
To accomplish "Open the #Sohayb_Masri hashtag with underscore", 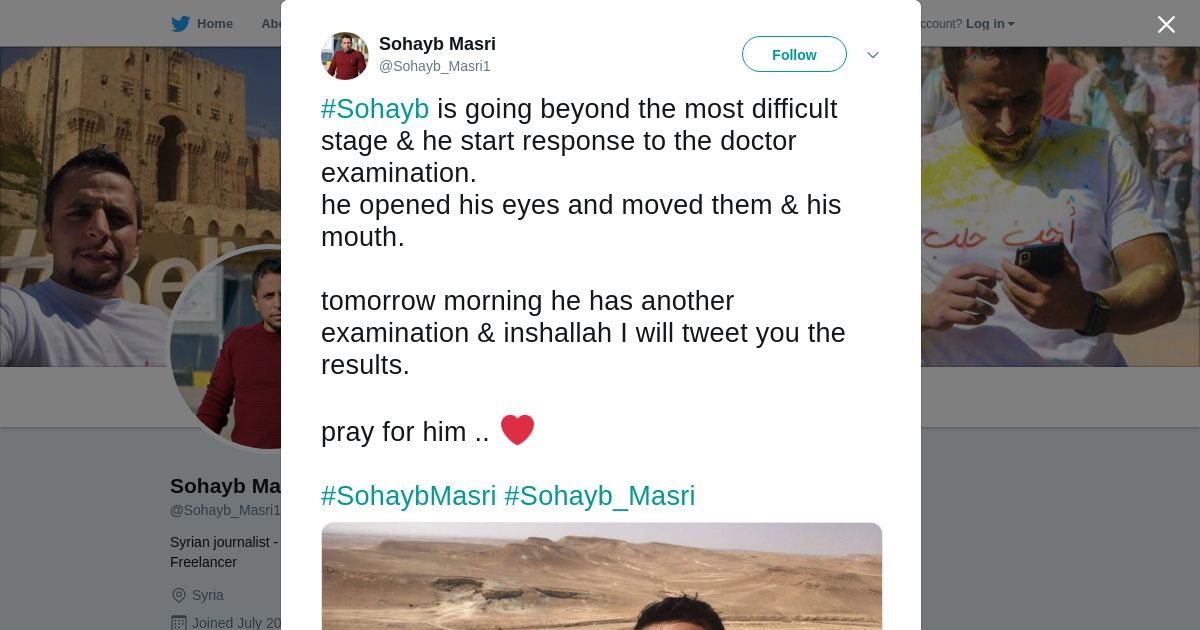I will pos(599,496).
